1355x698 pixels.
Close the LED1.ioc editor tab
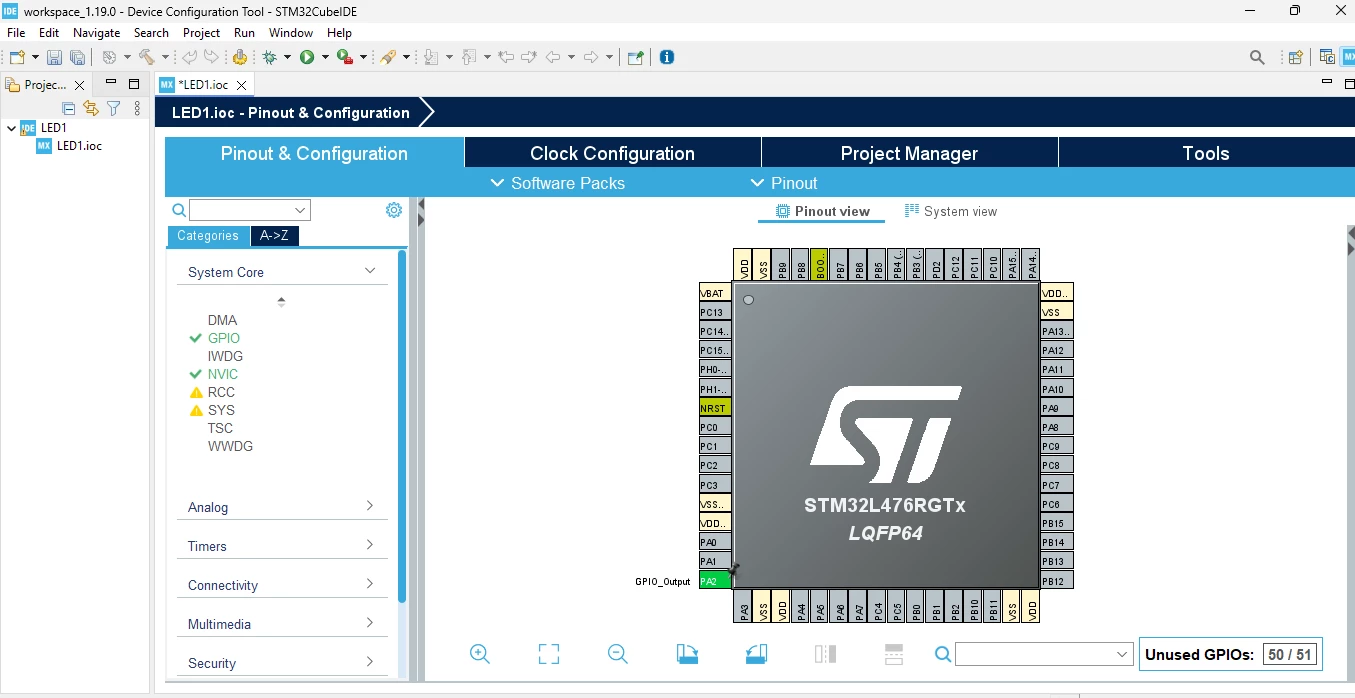(241, 85)
